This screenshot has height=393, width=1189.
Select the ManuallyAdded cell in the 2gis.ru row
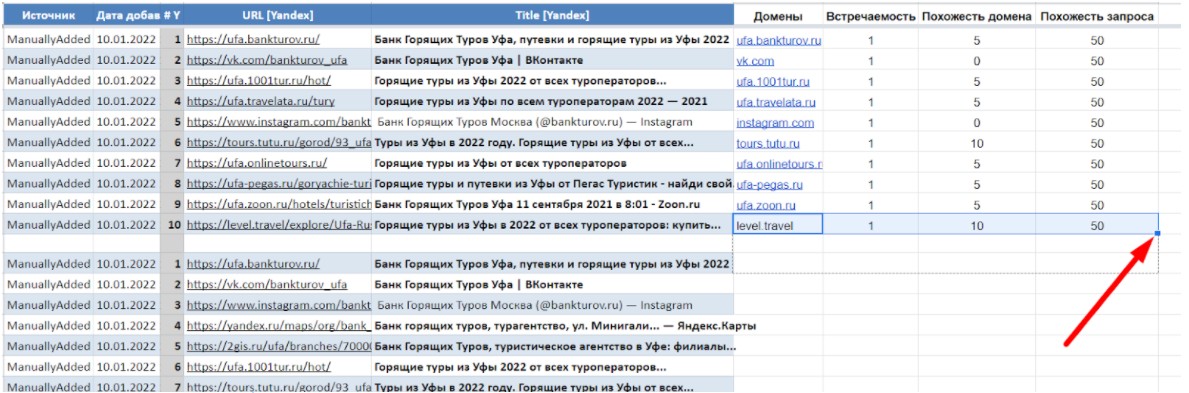(x=48, y=347)
